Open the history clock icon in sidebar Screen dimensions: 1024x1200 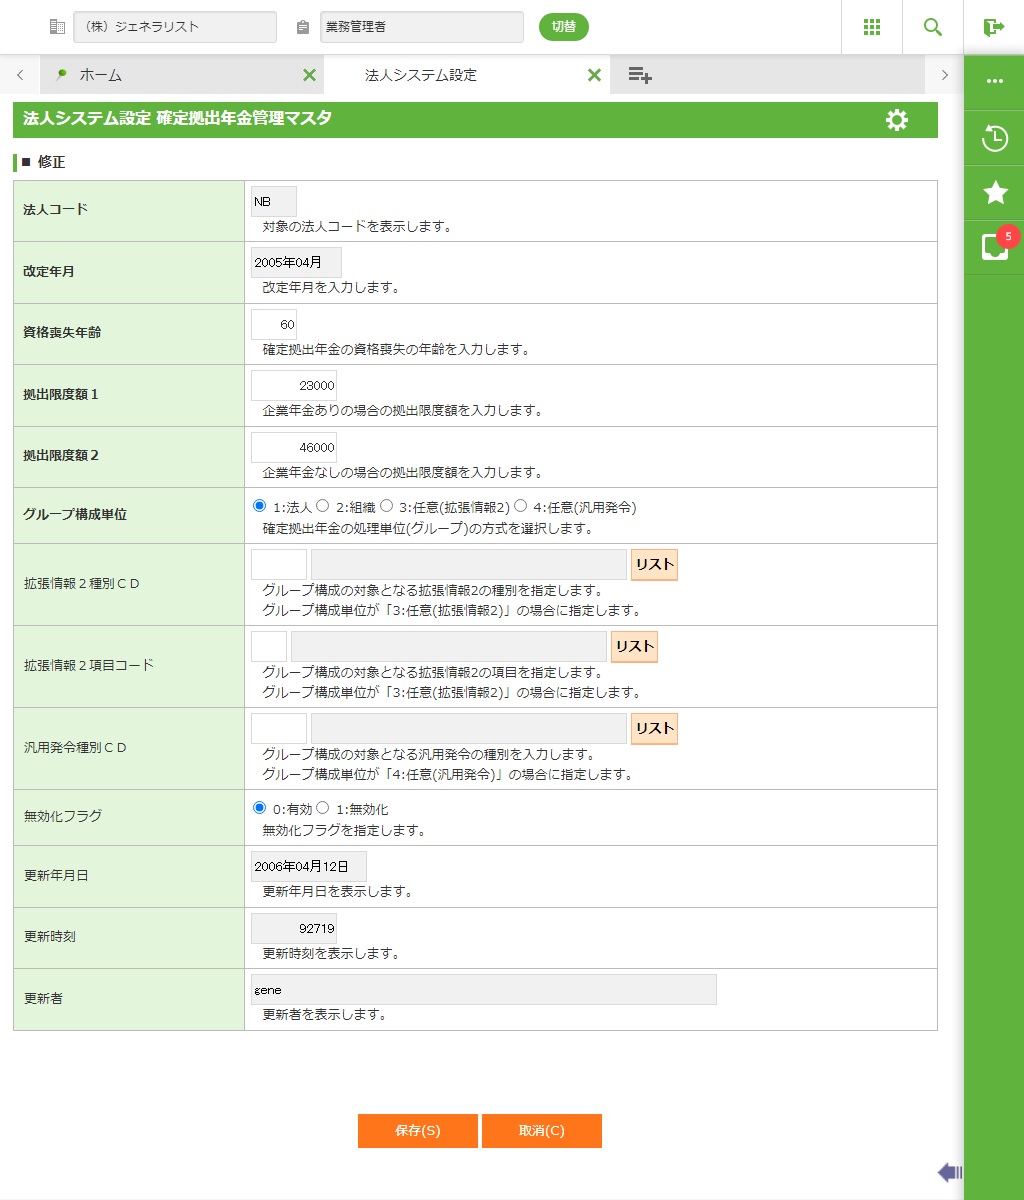[994, 138]
